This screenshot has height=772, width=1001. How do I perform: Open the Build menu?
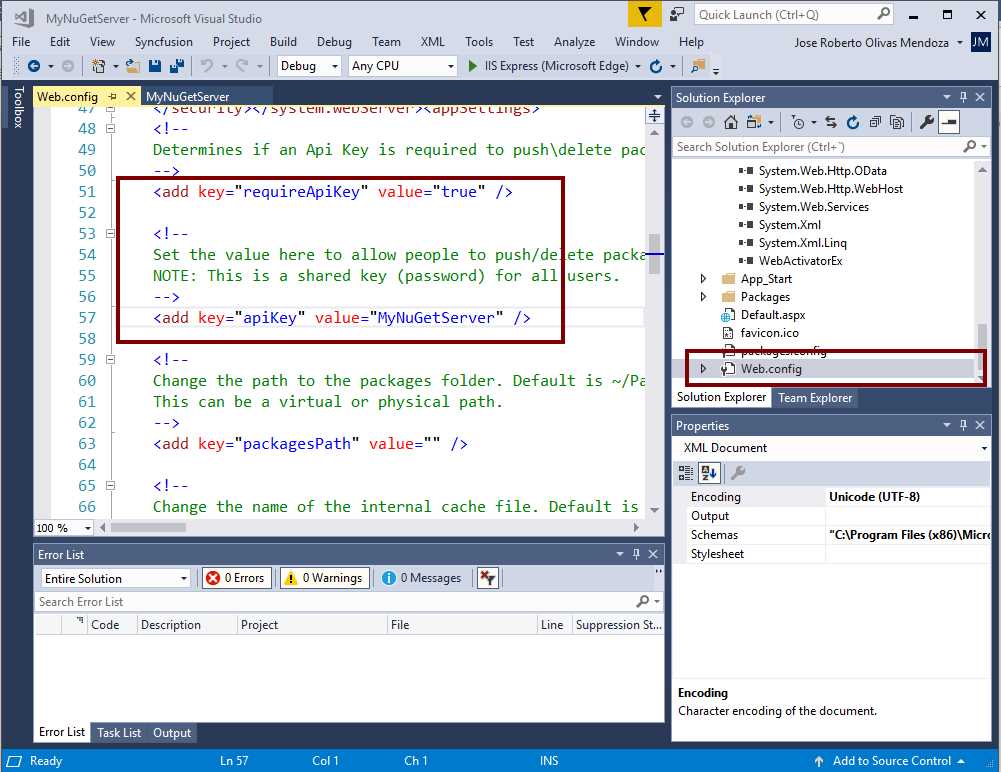[x=283, y=42]
